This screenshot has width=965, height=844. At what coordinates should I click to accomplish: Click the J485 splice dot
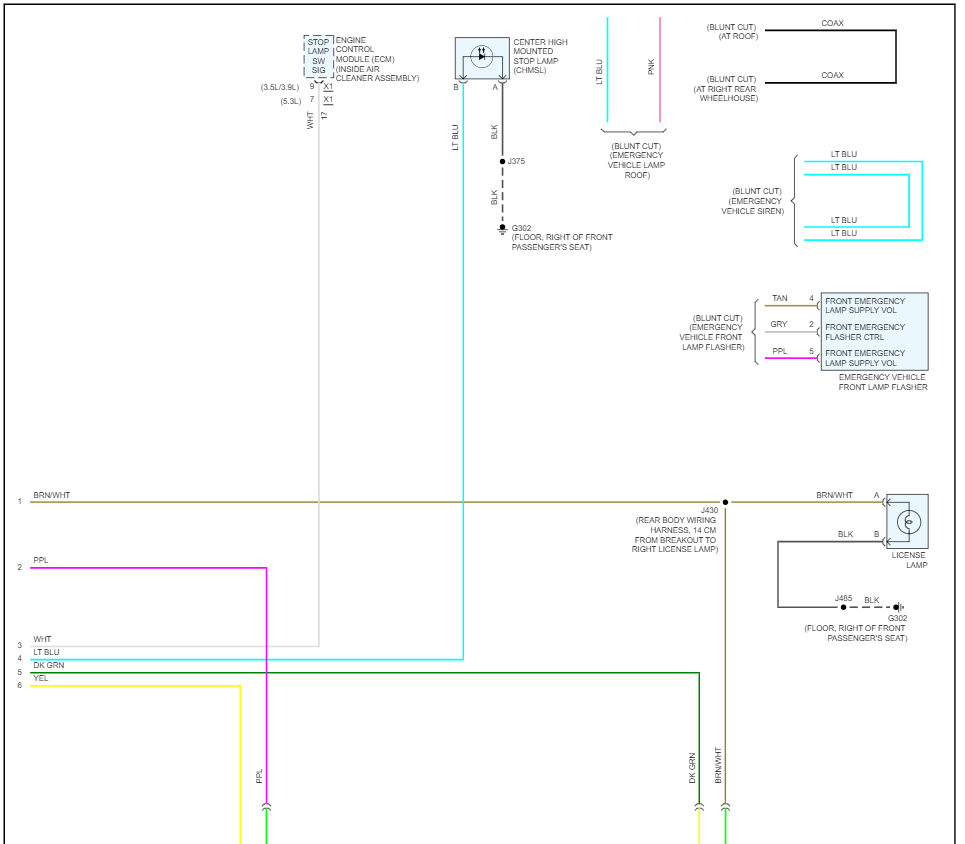[x=843, y=607]
